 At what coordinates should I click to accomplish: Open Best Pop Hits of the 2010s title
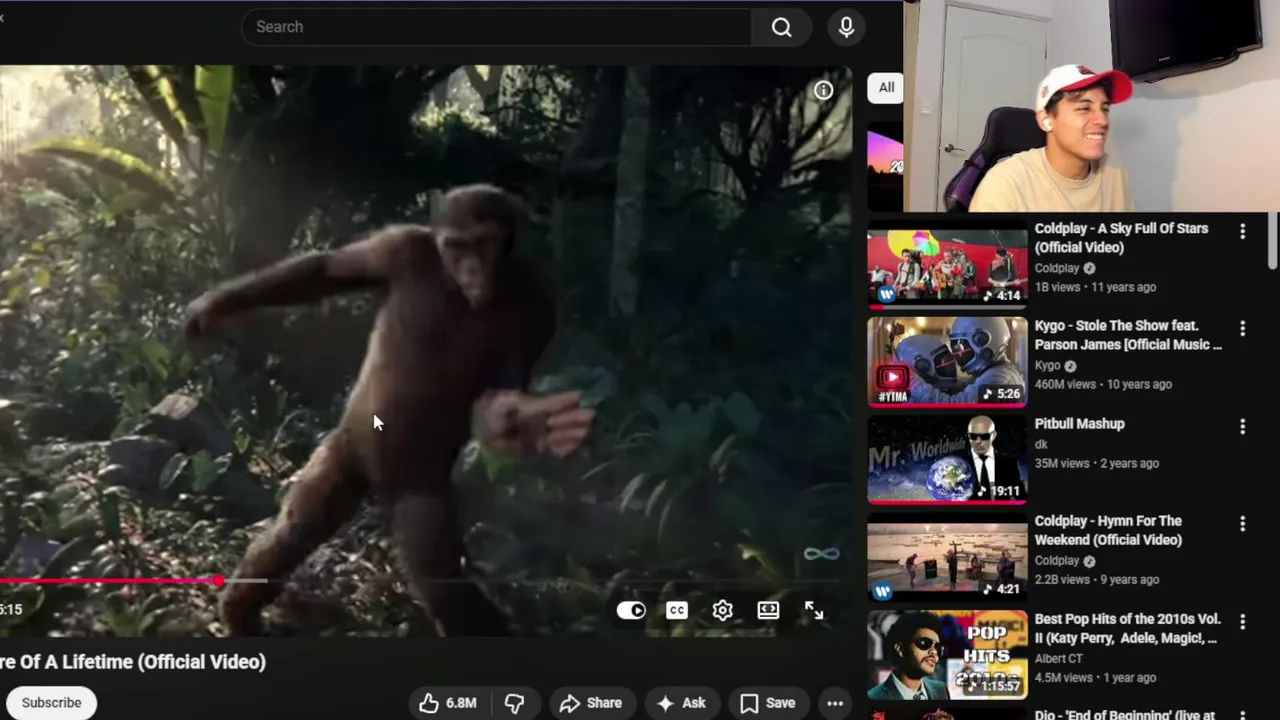(x=1126, y=628)
